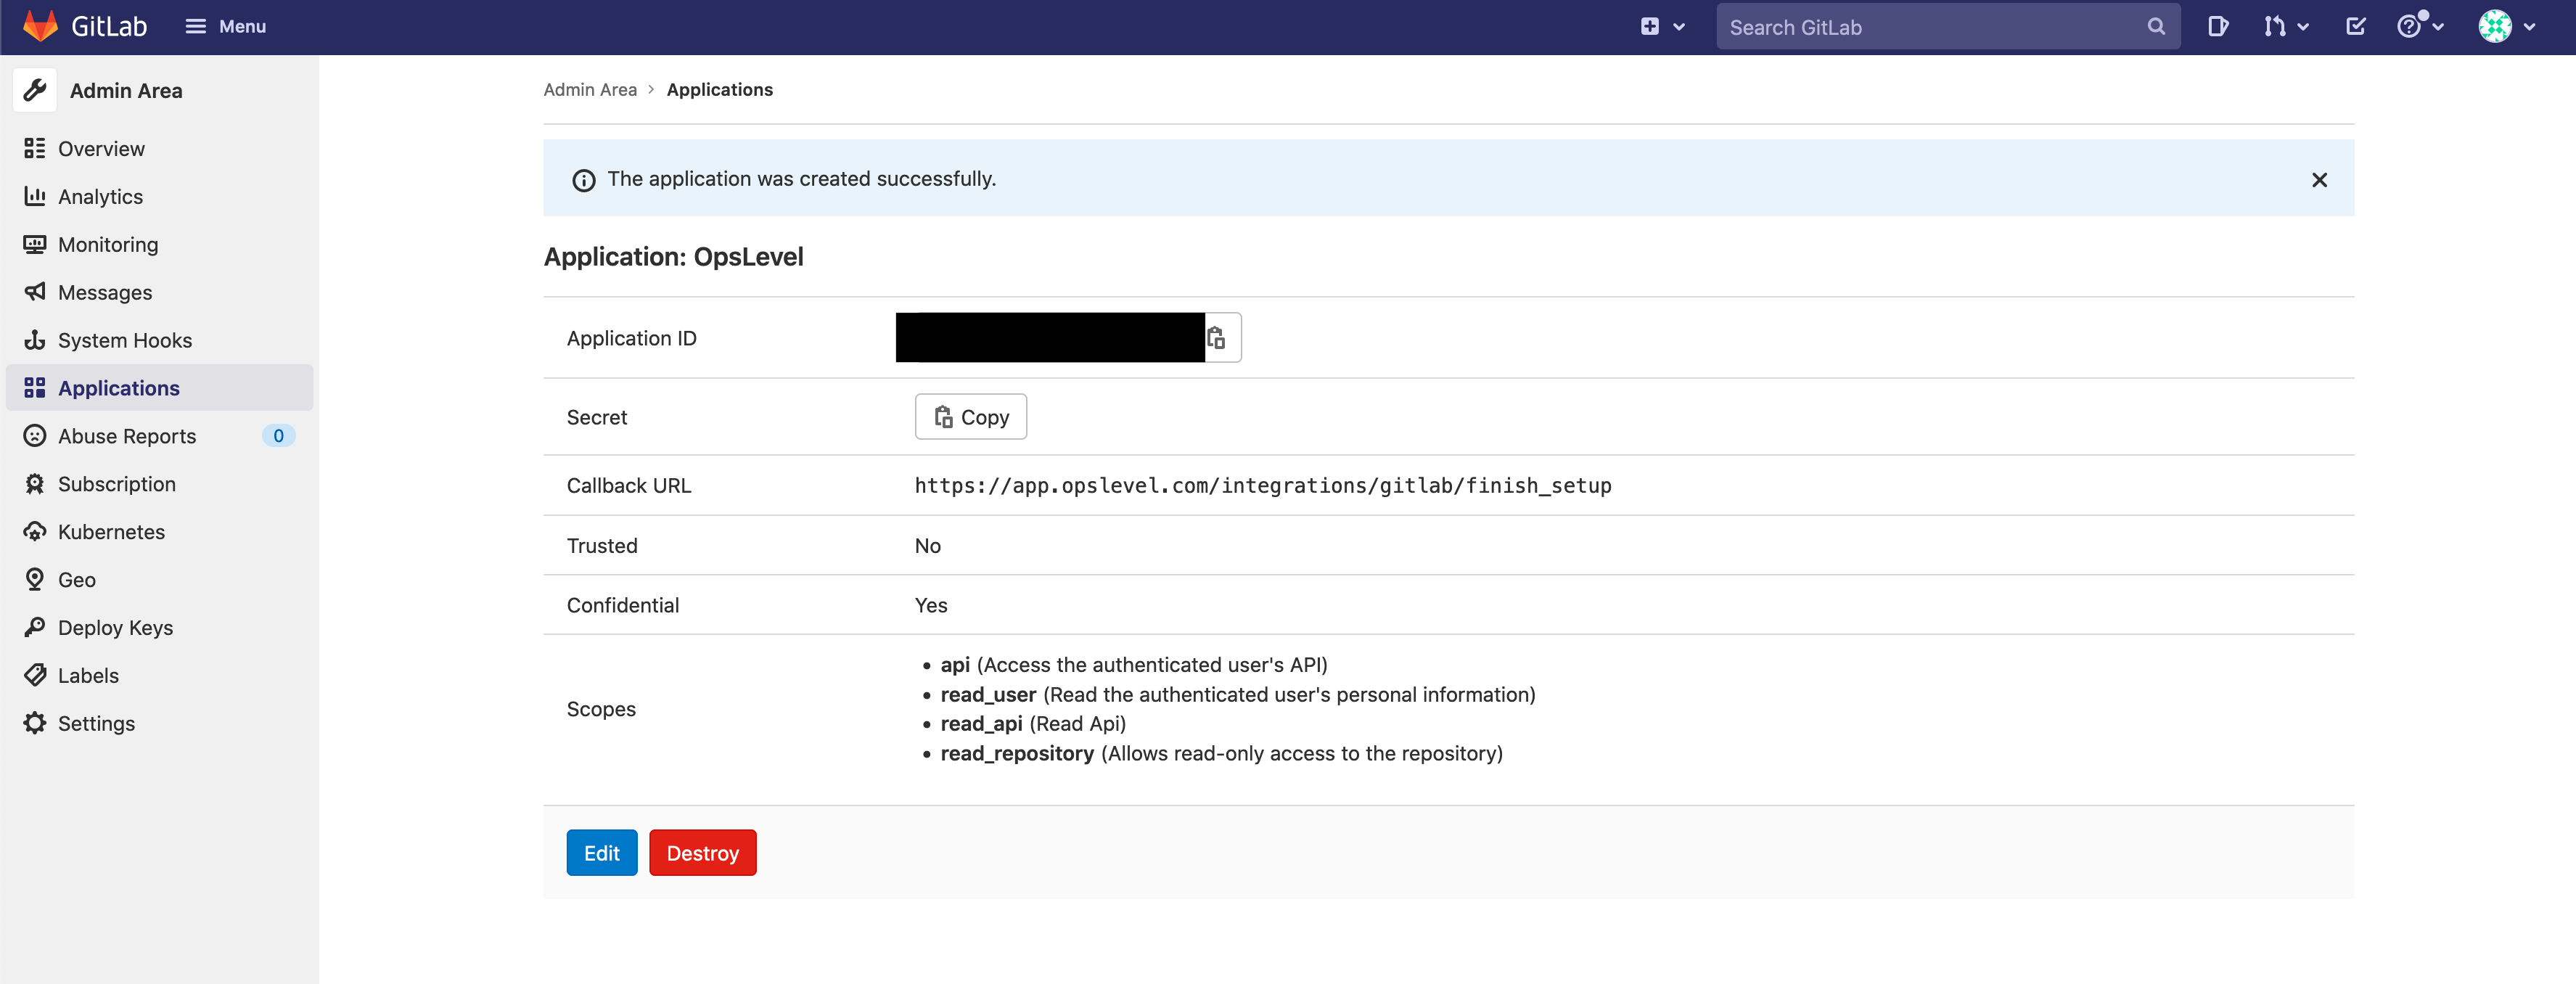Copy the Application ID clipboard icon
Image resolution: width=2576 pixels, height=984 pixels.
1216,338
